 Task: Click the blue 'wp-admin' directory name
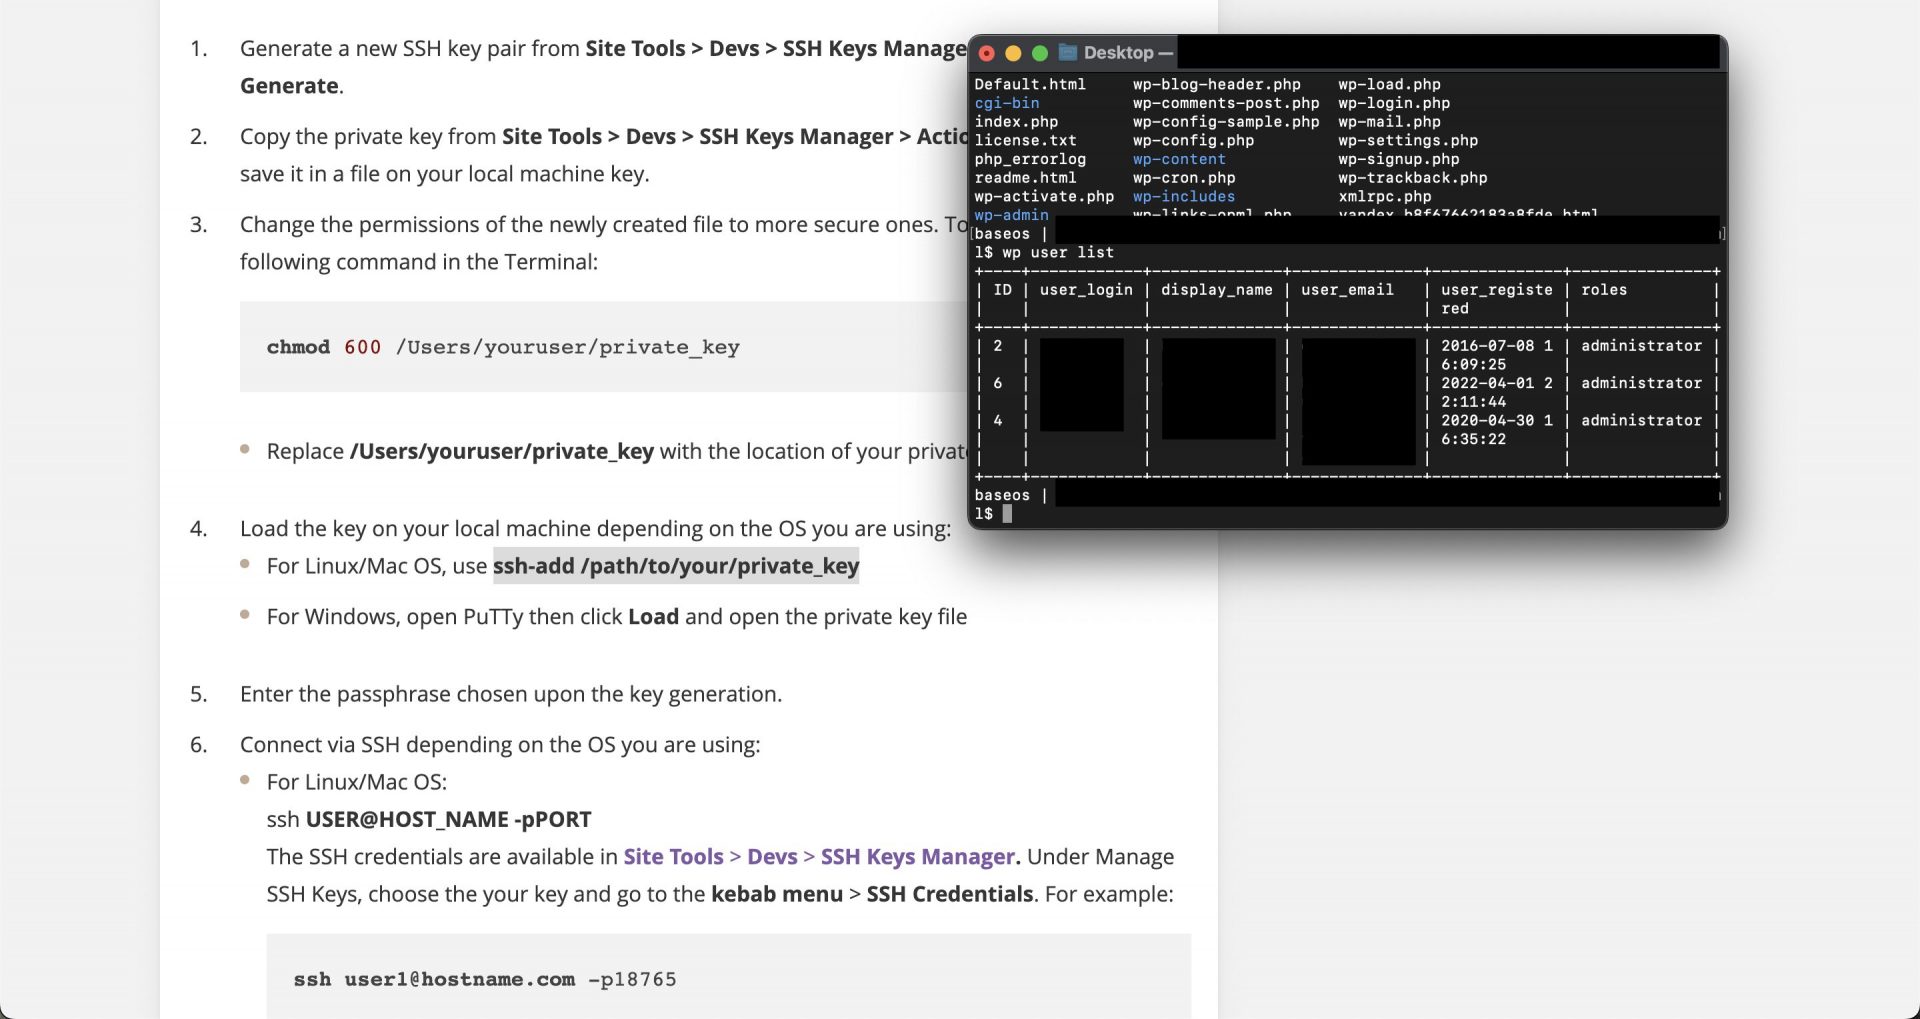(1012, 215)
